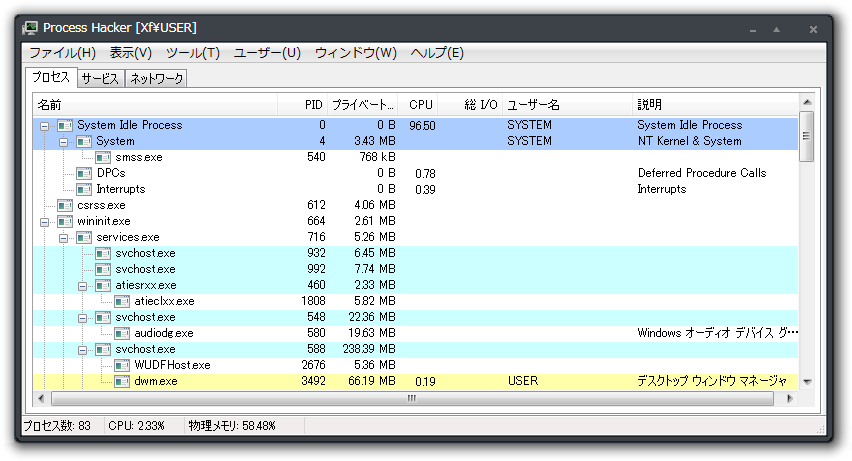
Task: Click icon of svchost.exe PID 932
Action: click(x=103, y=253)
